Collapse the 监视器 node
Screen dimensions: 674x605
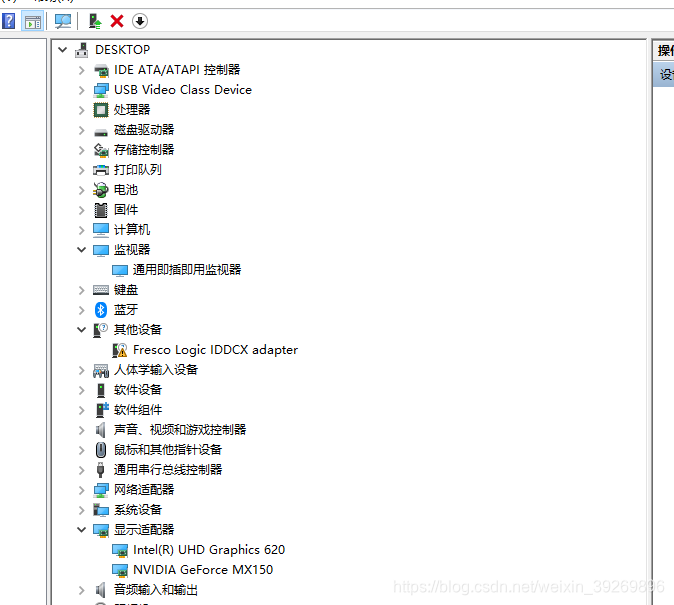82,250
